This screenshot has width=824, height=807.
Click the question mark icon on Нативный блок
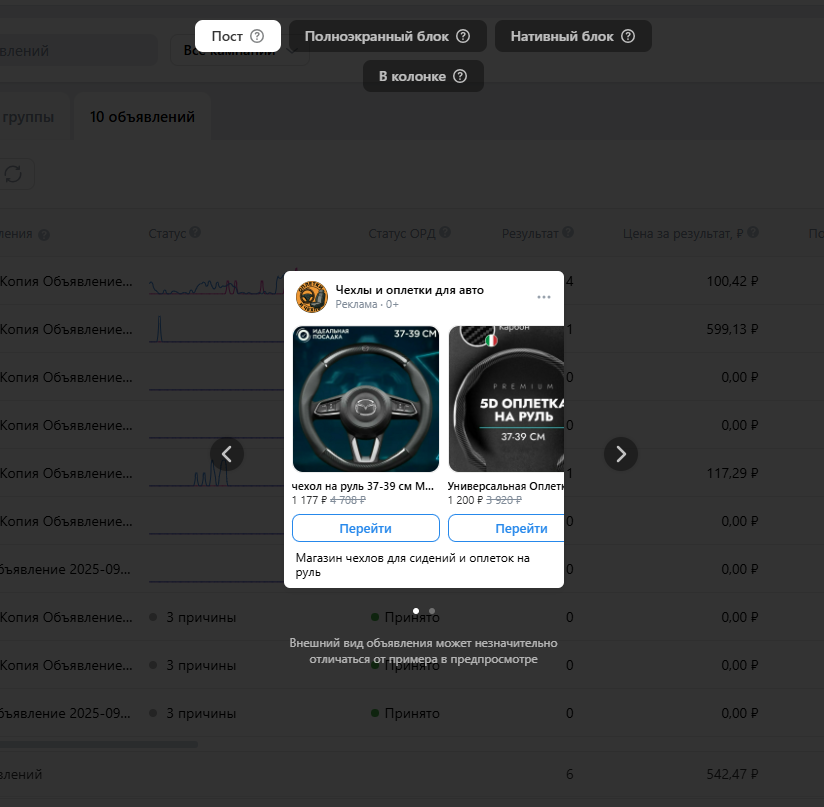(628, 36)
